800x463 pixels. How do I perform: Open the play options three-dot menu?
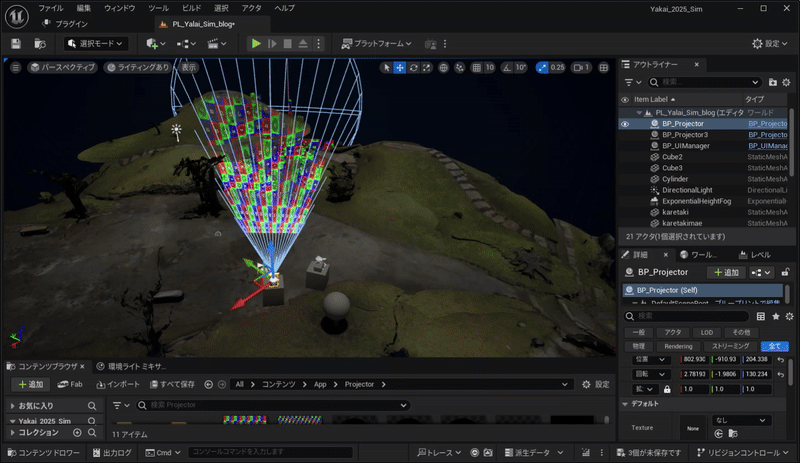click(318, 44)
